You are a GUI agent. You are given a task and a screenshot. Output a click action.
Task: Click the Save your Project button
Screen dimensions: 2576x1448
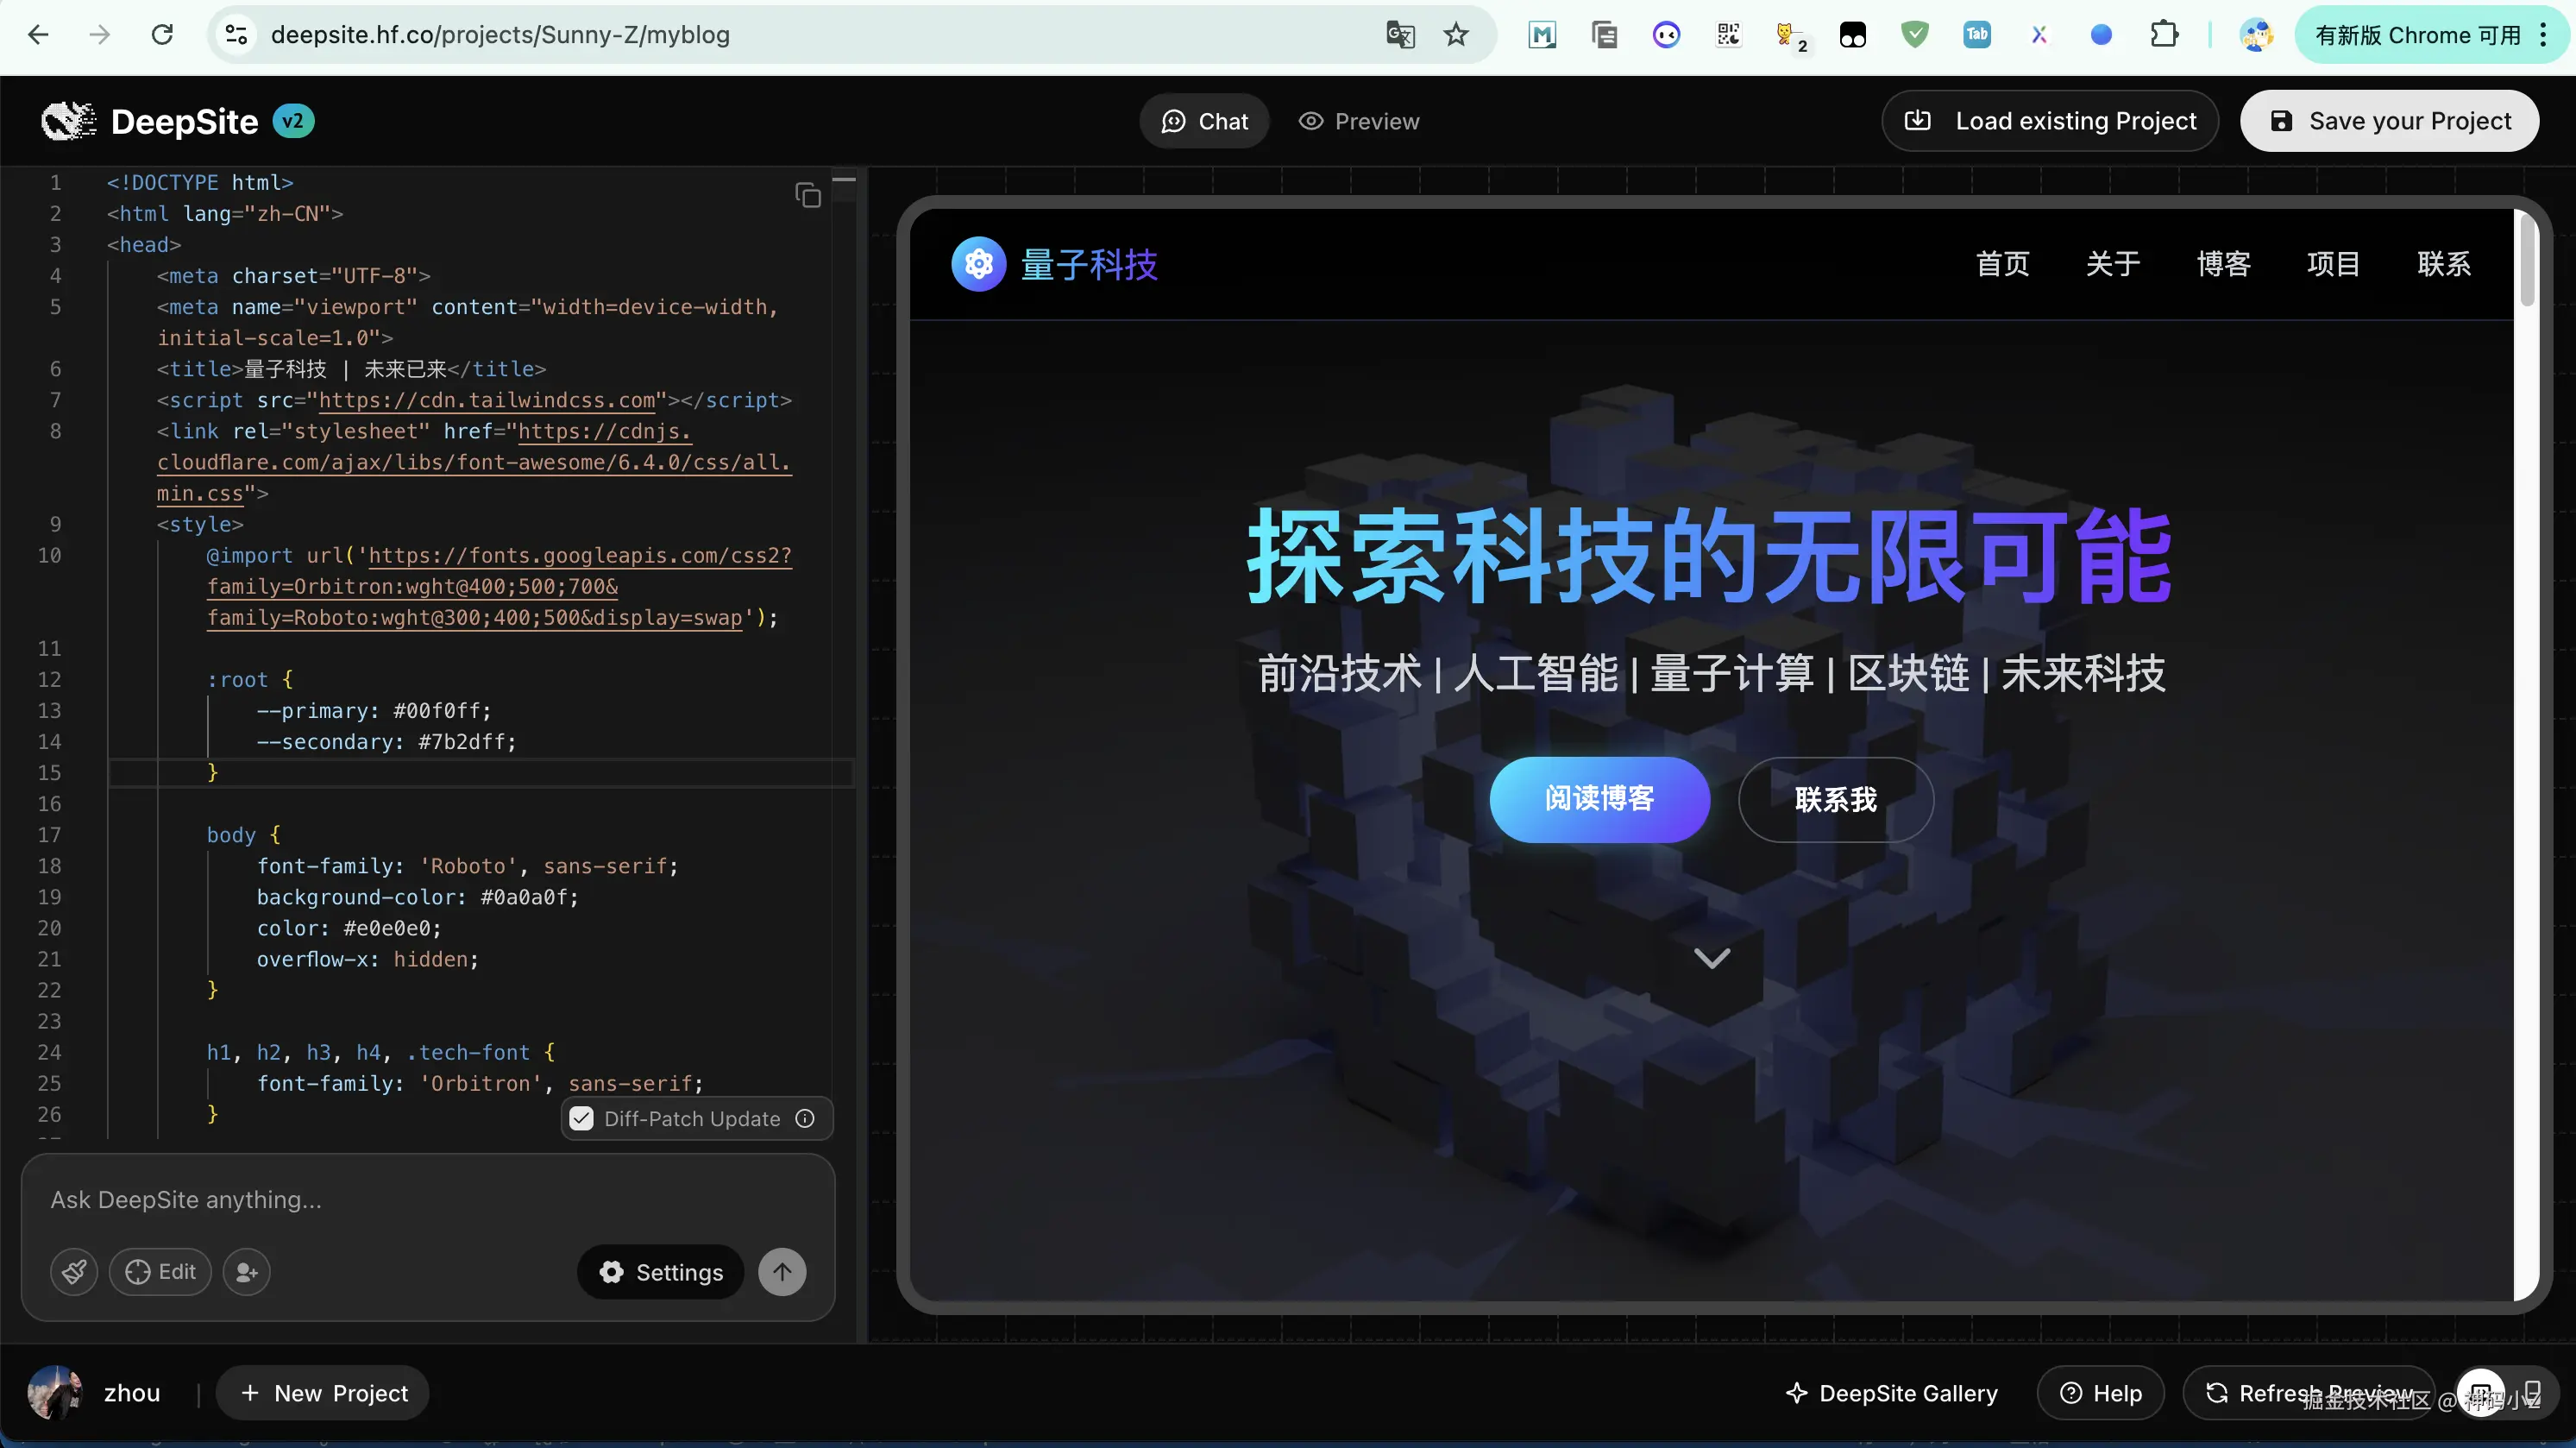pos(2389,121)
